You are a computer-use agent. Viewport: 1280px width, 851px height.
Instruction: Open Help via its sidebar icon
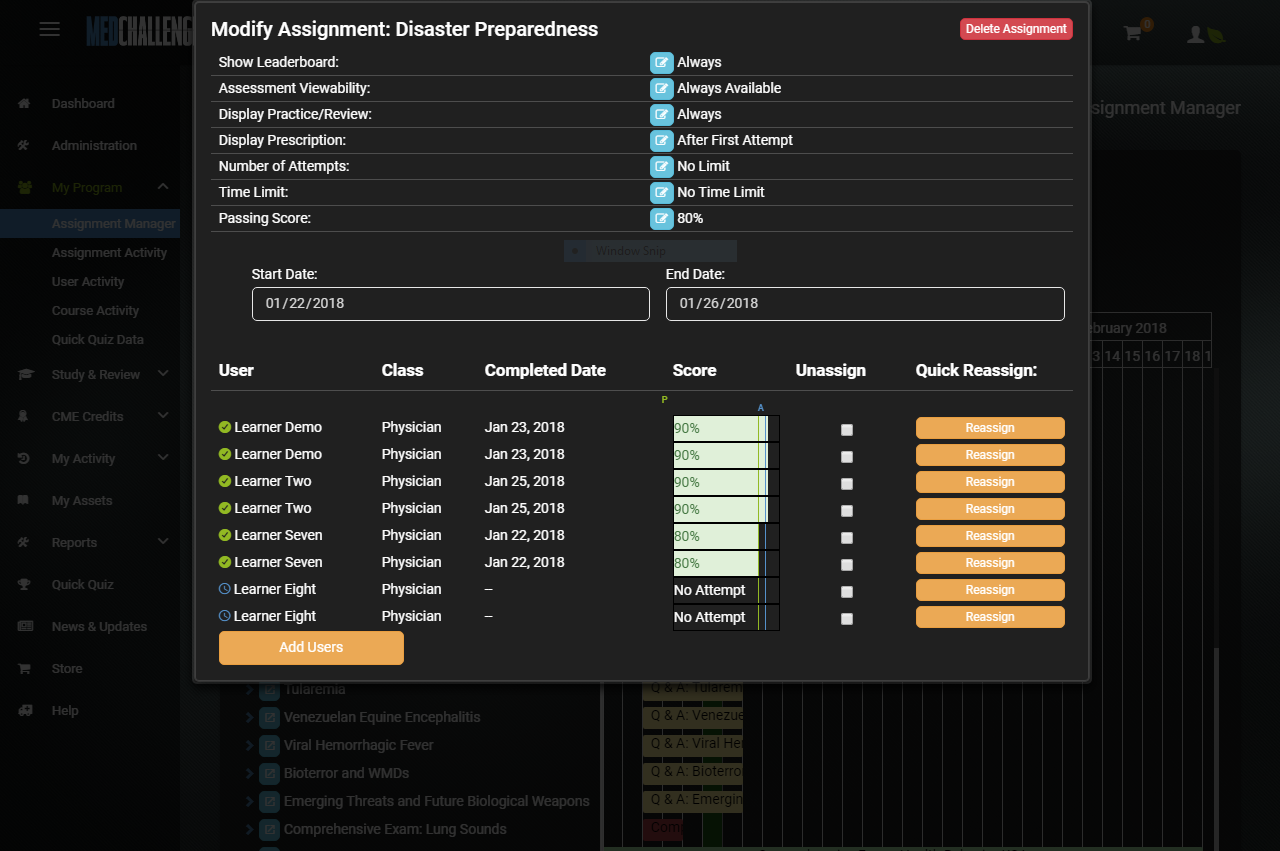click(25, 710)
